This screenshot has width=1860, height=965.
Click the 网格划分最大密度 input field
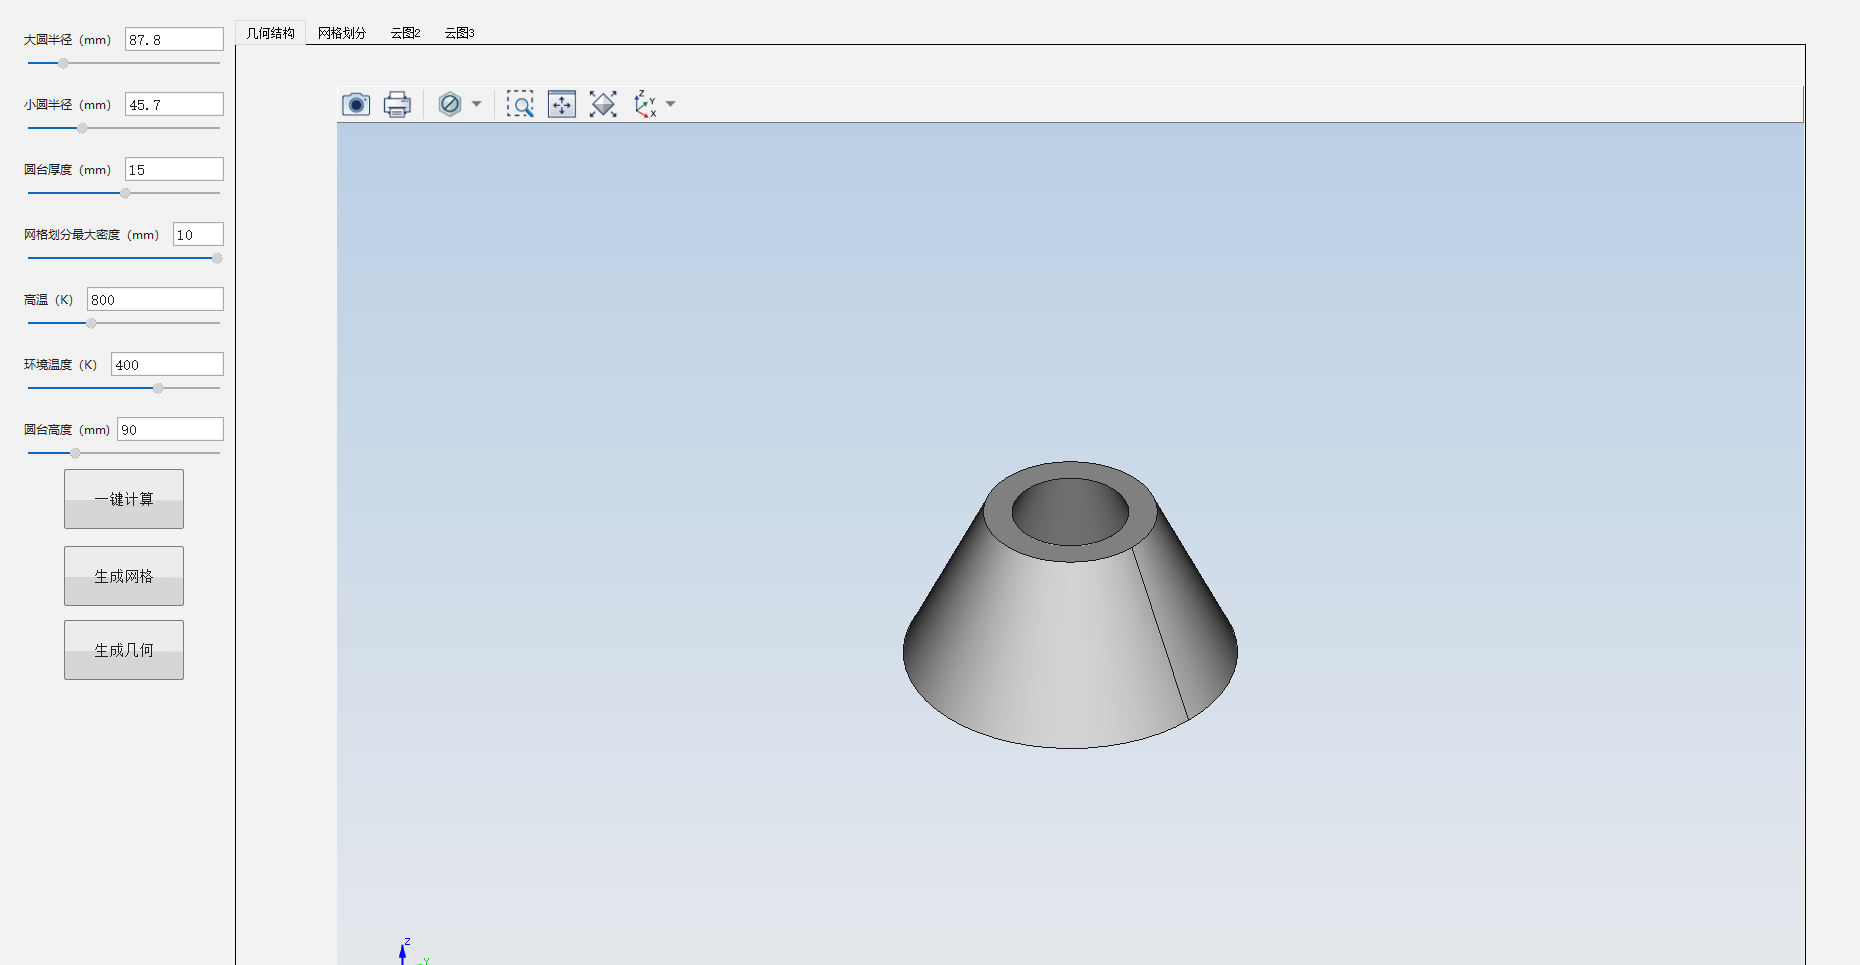click(198, 234)
